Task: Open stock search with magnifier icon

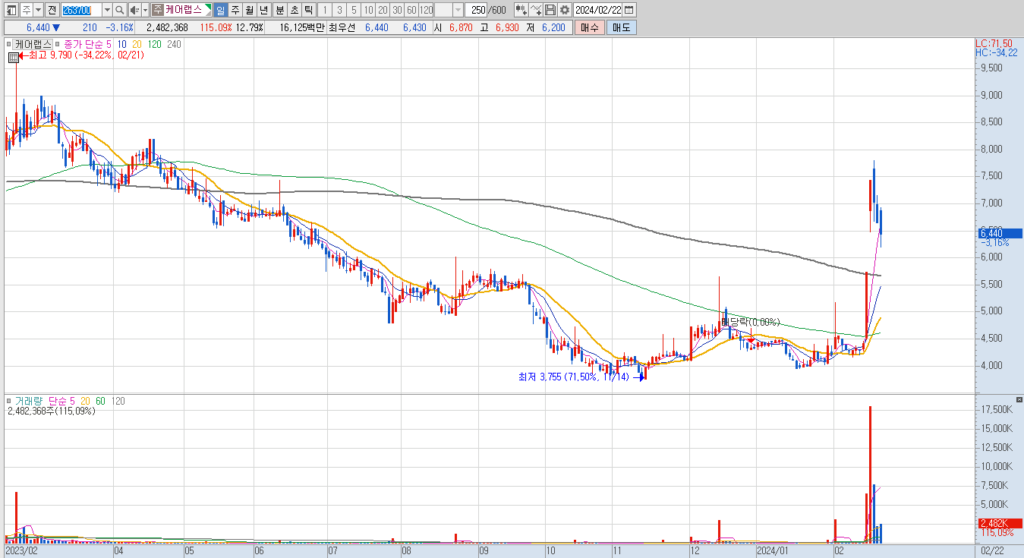Action: 120,10
